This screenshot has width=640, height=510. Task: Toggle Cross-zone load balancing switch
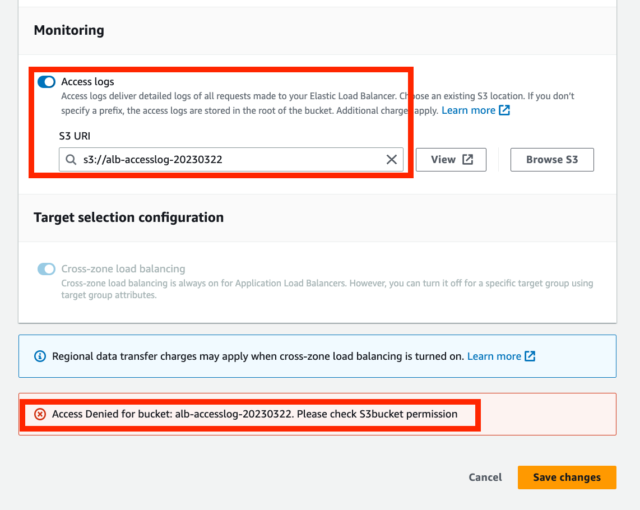point(46,269)
